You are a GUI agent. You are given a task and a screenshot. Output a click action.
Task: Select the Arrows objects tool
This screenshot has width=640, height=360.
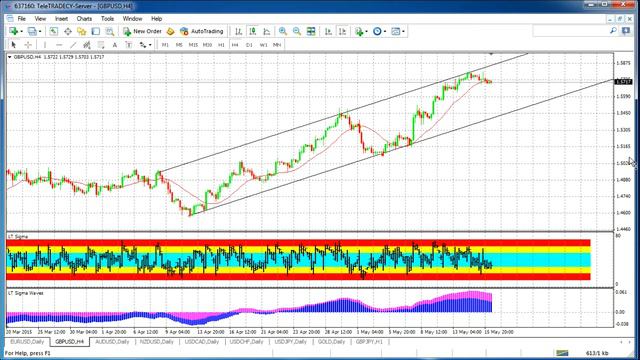point(143,45)
